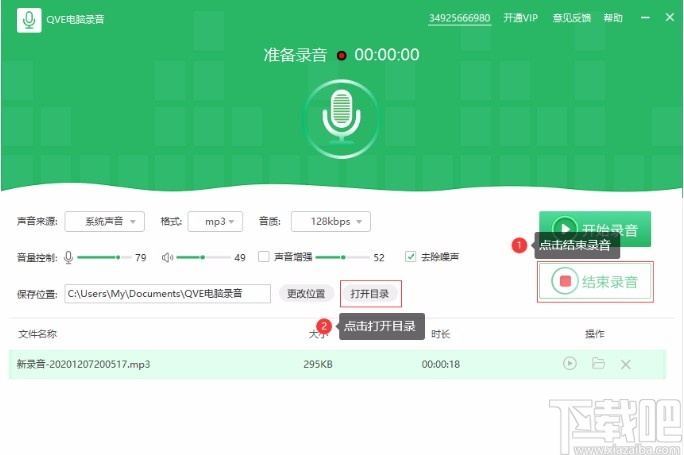This screenshot has height=455, width=684.
Task: Open the account 34925666980 link
Action: (x=459, y=18)
